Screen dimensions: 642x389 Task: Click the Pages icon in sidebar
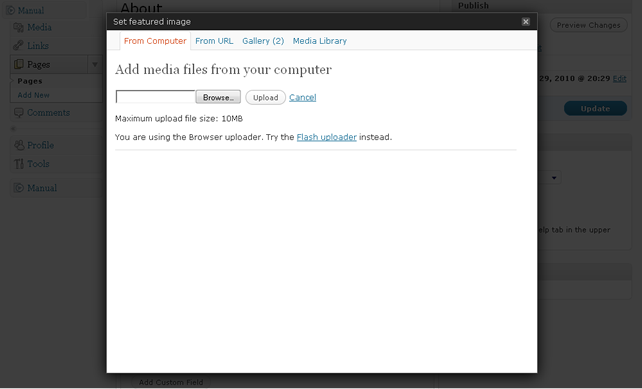(x=18, y=64)
